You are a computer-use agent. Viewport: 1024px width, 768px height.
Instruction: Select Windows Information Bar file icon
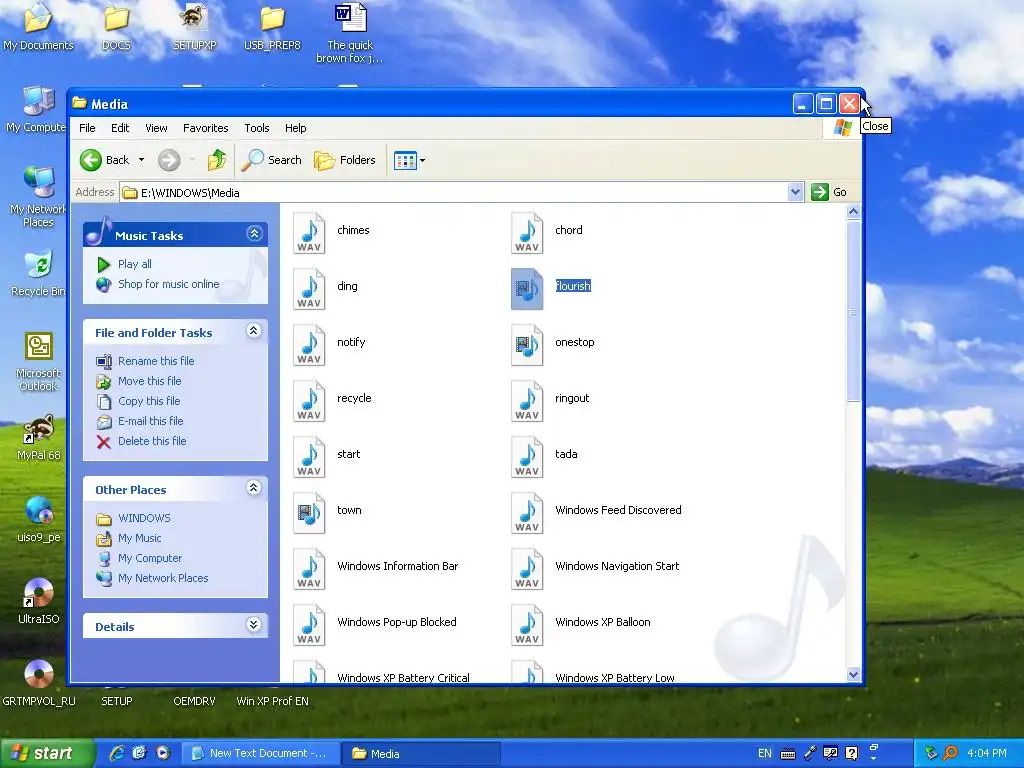[x=309, y=569]
